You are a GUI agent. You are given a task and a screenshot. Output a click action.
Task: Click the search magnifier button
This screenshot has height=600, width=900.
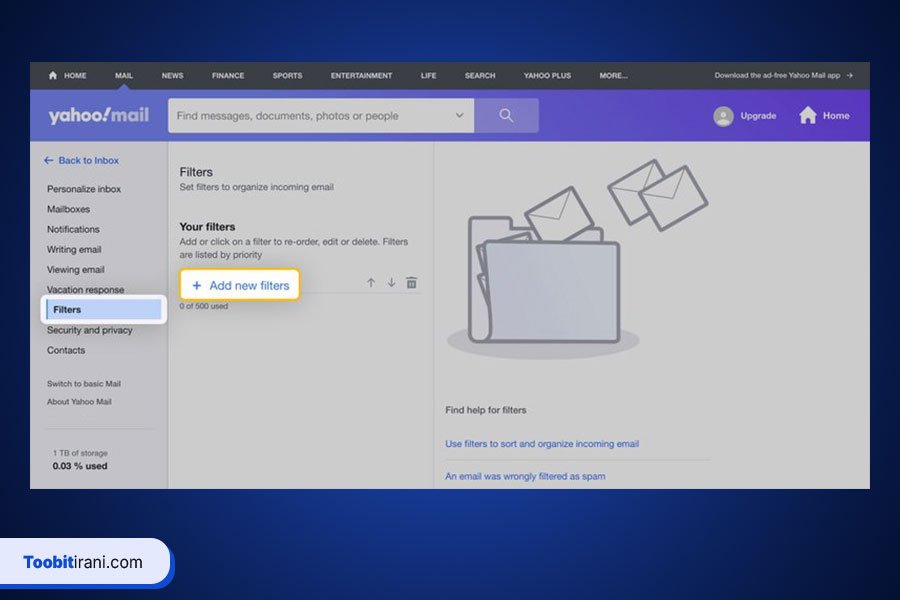coord(506,116)
